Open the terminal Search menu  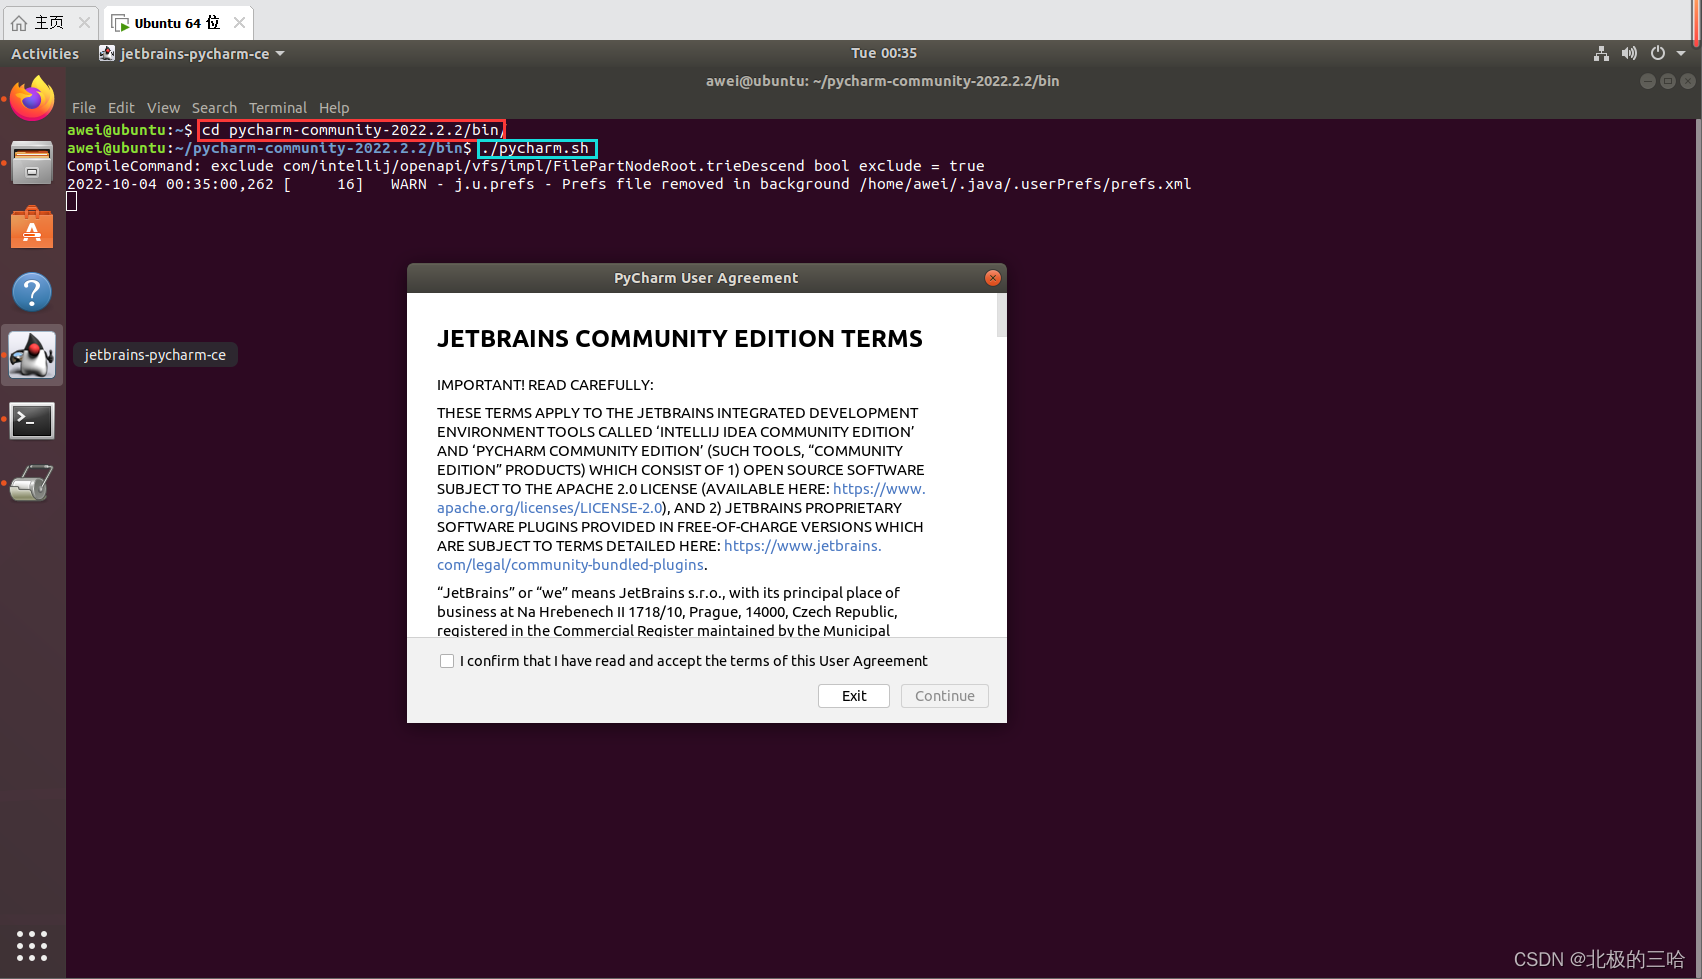(x=214, y=108)
